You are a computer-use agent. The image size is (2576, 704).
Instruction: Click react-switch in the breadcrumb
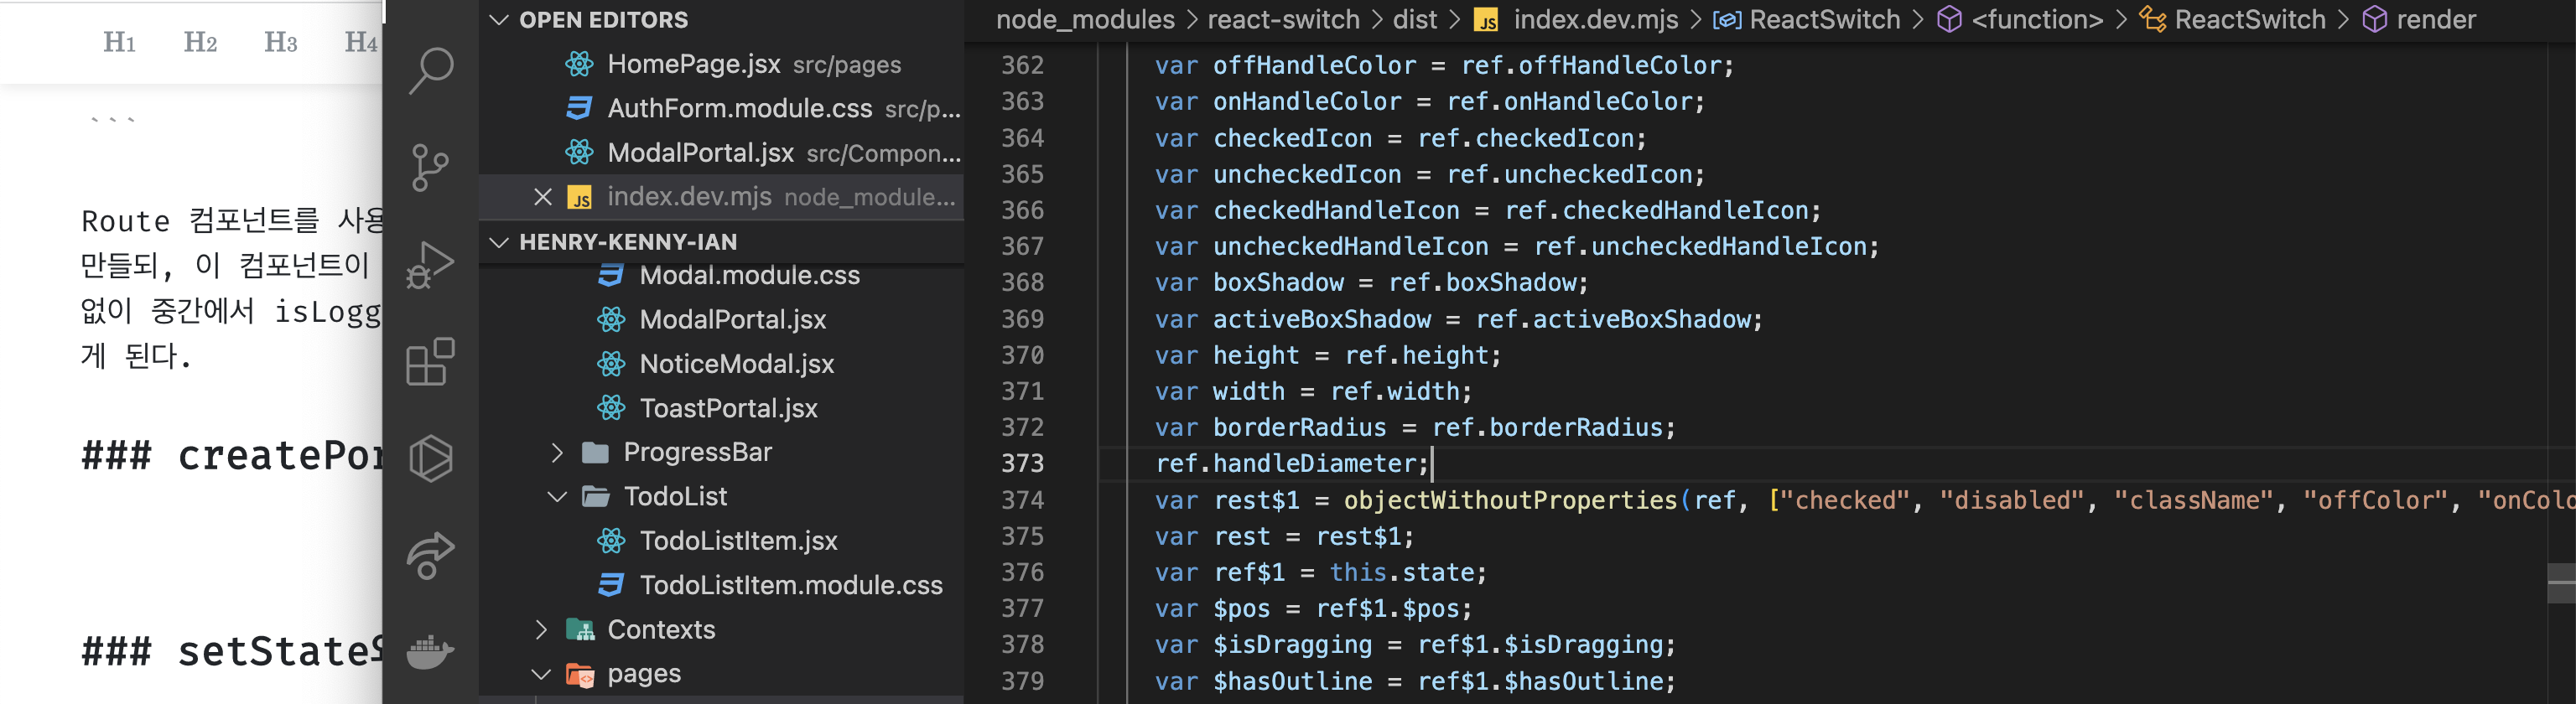1283,20
